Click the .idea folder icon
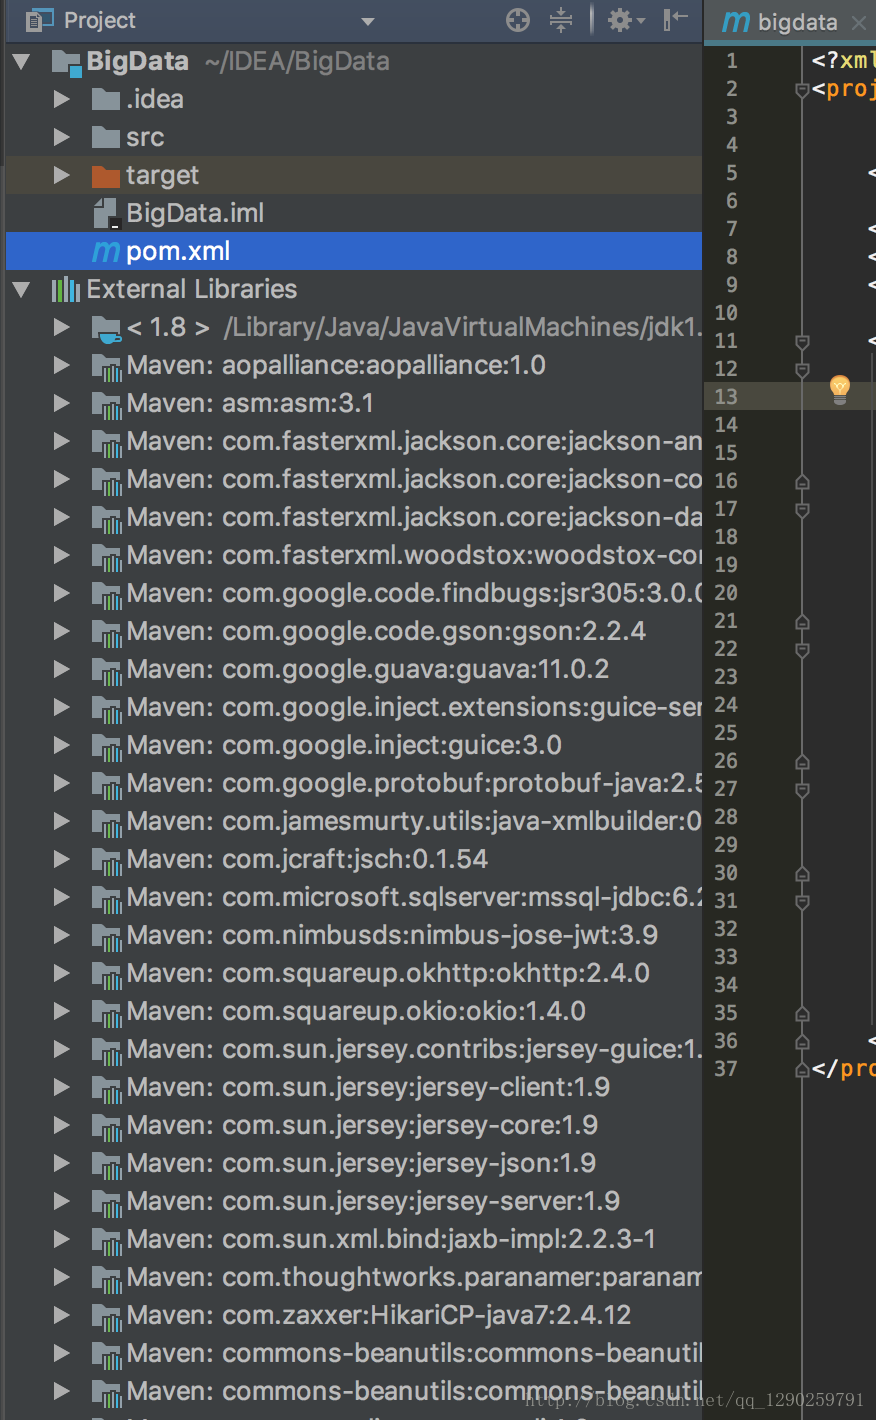876x1420 pixels. 105,99
